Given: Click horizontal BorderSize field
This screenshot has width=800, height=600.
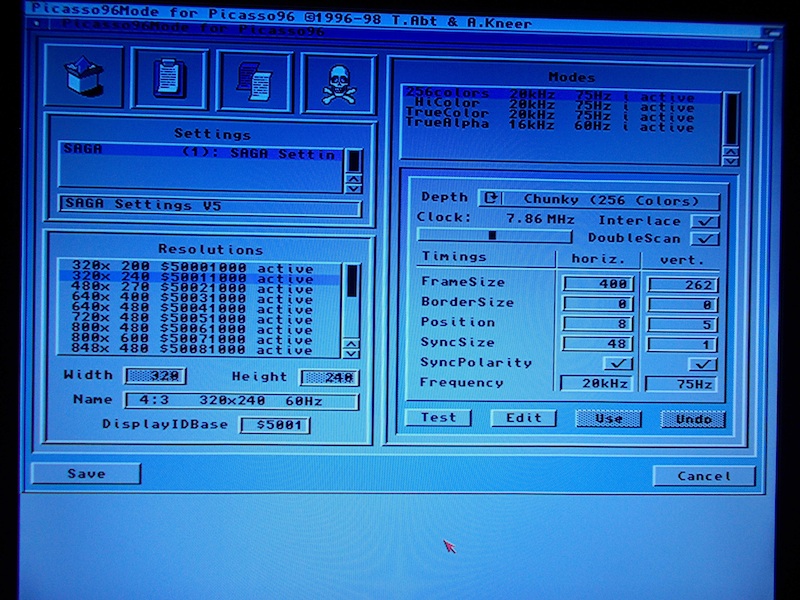Looking at the screenshot, I should pos(598,304).
